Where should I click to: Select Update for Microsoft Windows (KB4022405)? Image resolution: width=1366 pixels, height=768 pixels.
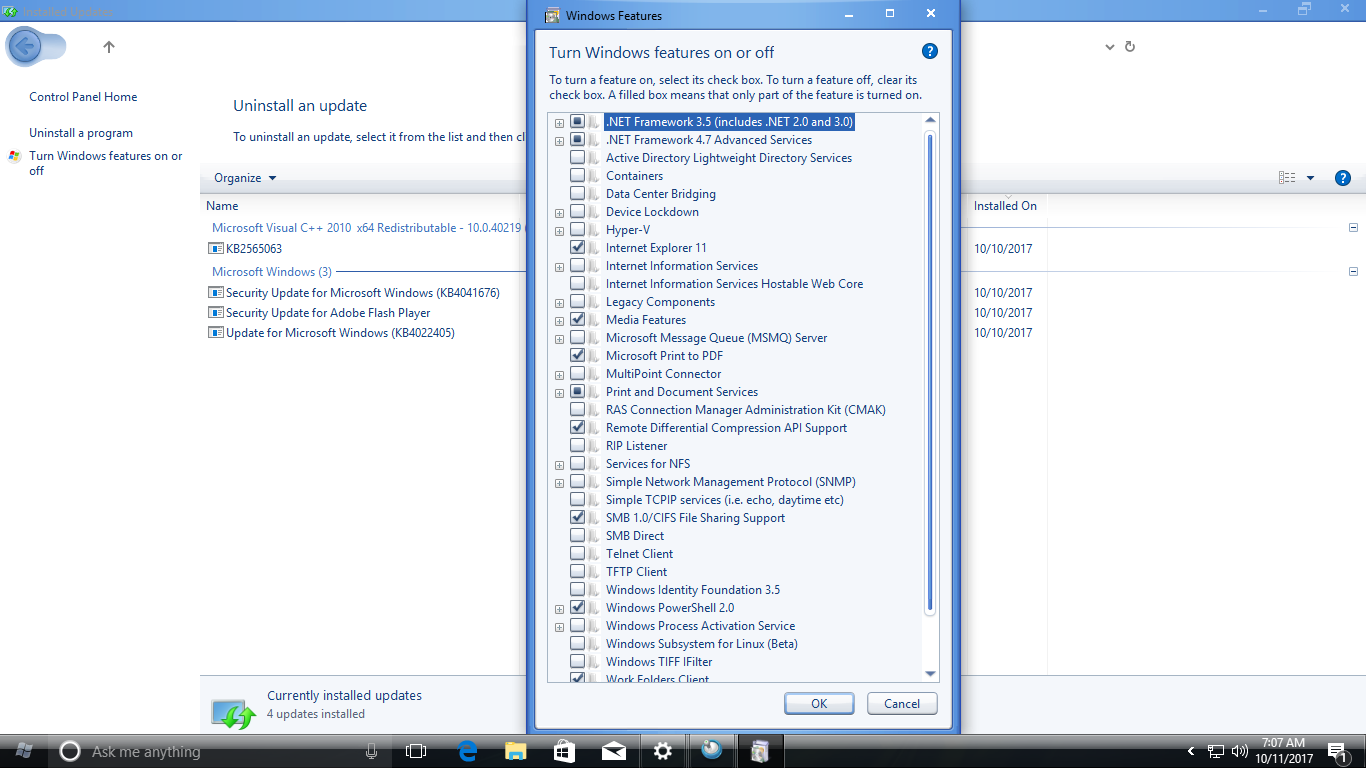click(340, 333)
